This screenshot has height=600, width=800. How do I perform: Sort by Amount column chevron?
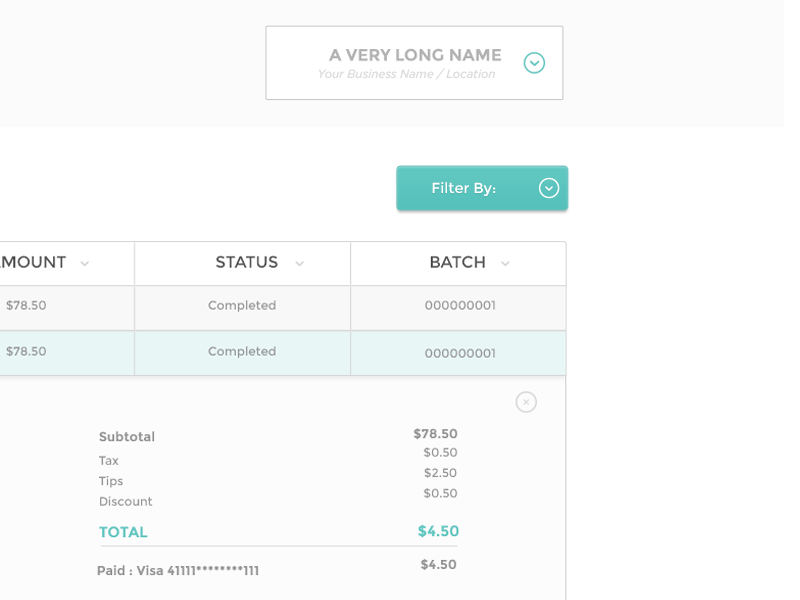pyautogui.click(x=85, y=263)
